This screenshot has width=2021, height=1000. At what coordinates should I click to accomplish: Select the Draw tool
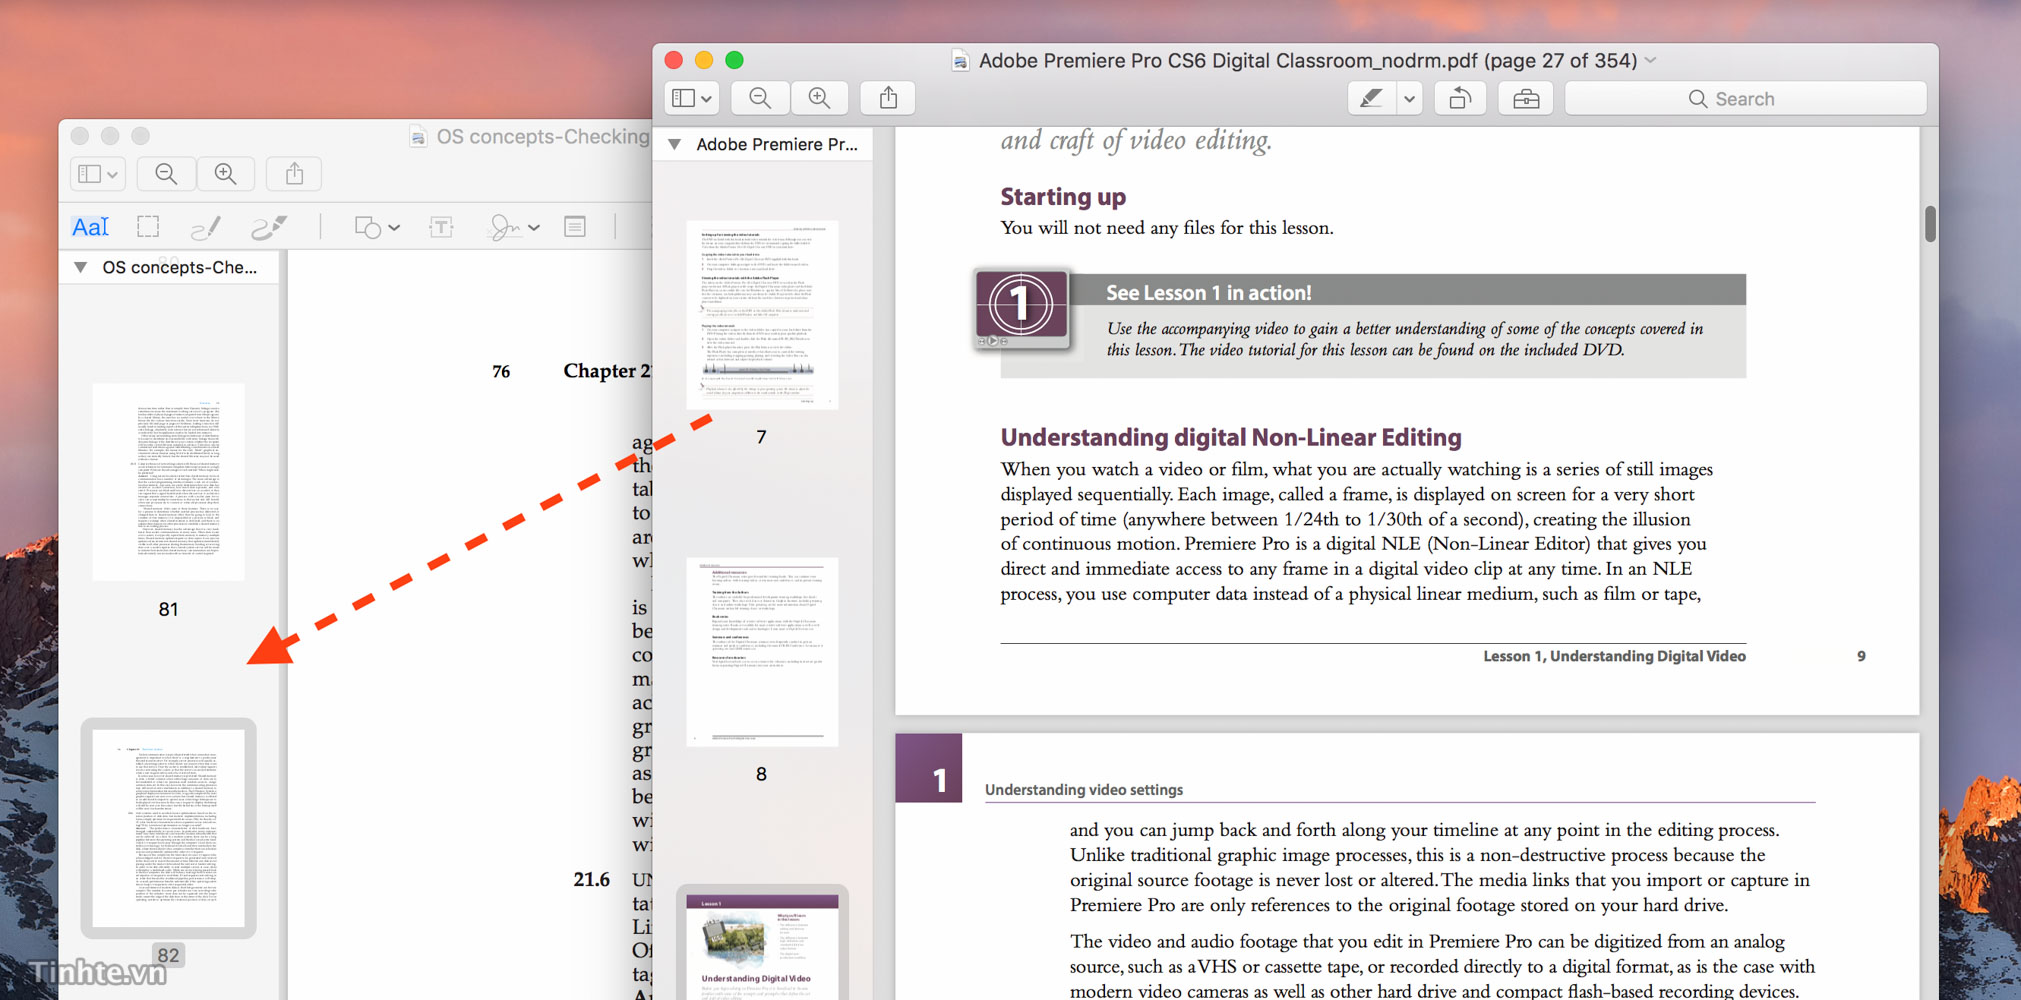[x=268, y=227]
